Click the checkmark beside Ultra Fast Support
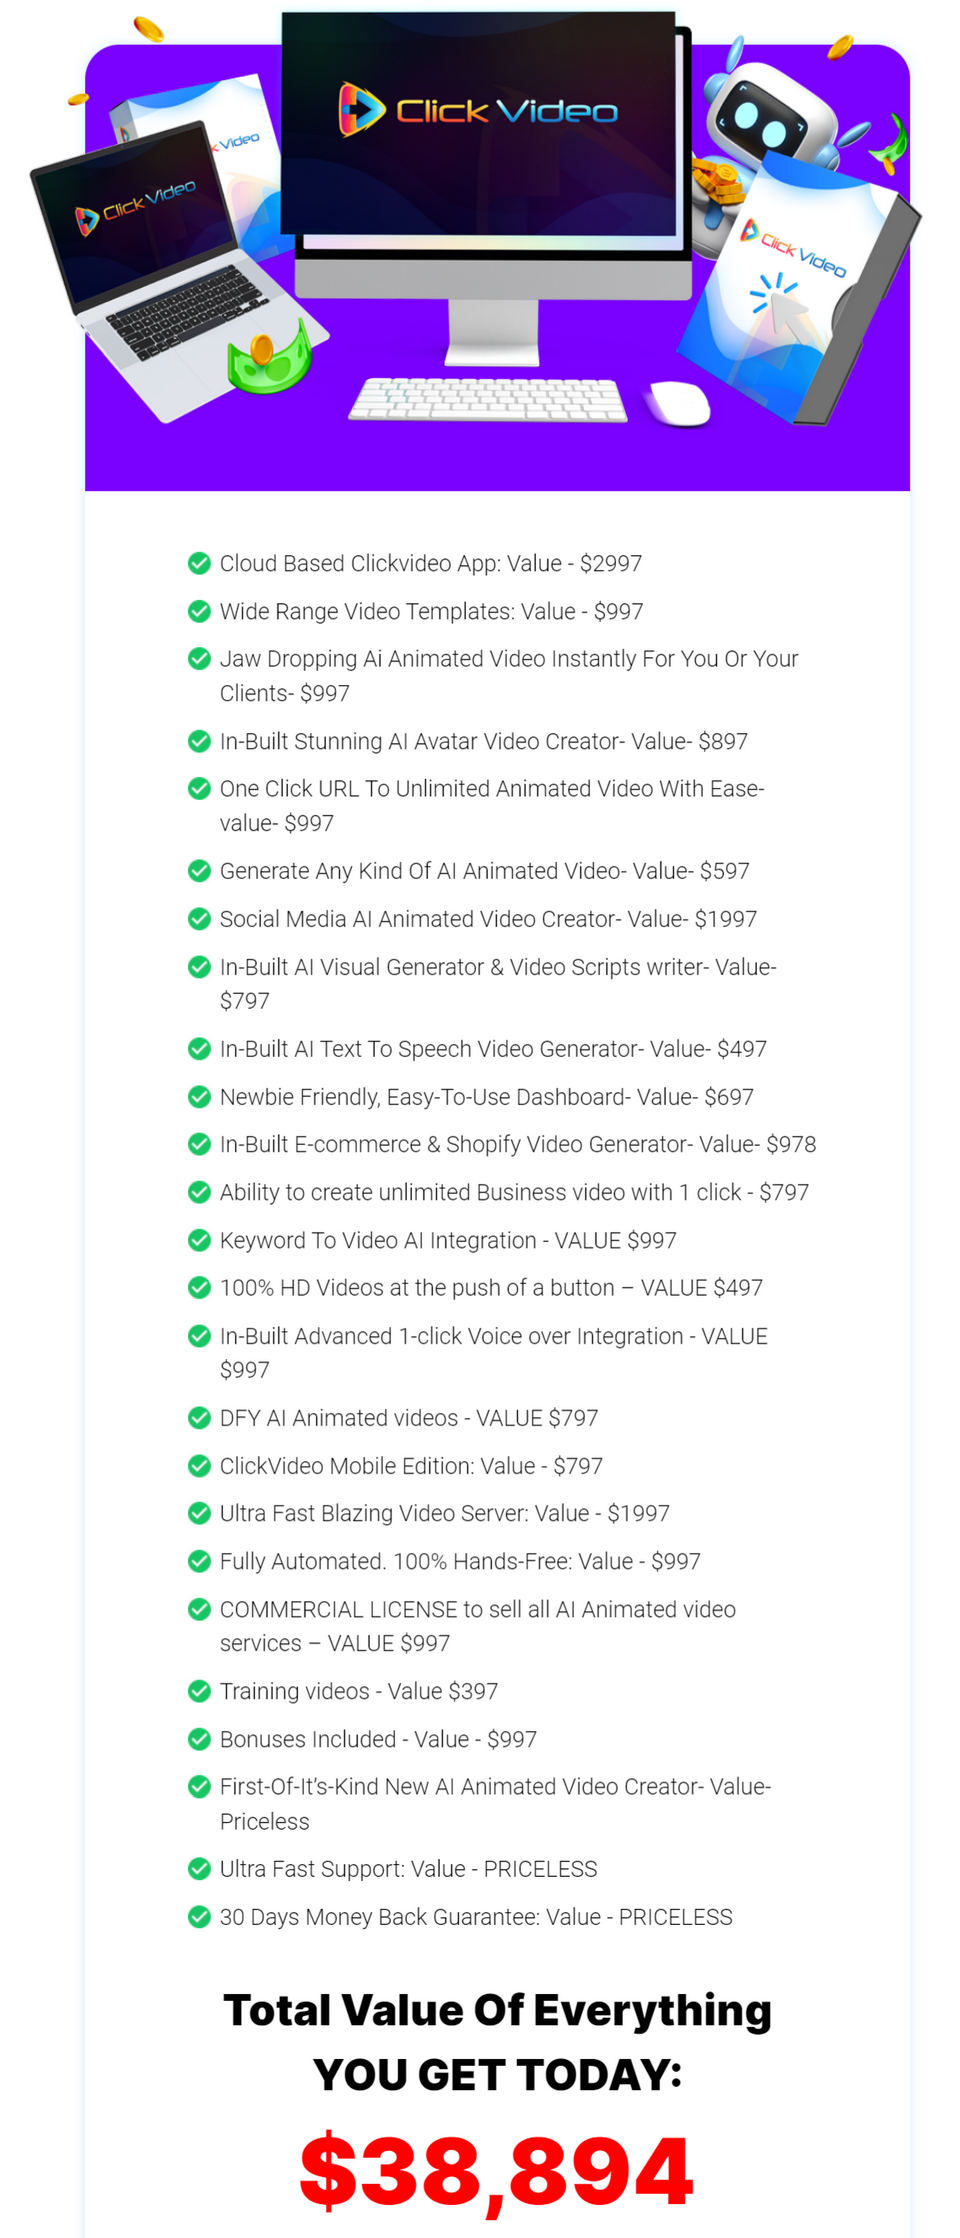Image resolution: width=960 pixels, height=2238 pixels. (199, 1869)
